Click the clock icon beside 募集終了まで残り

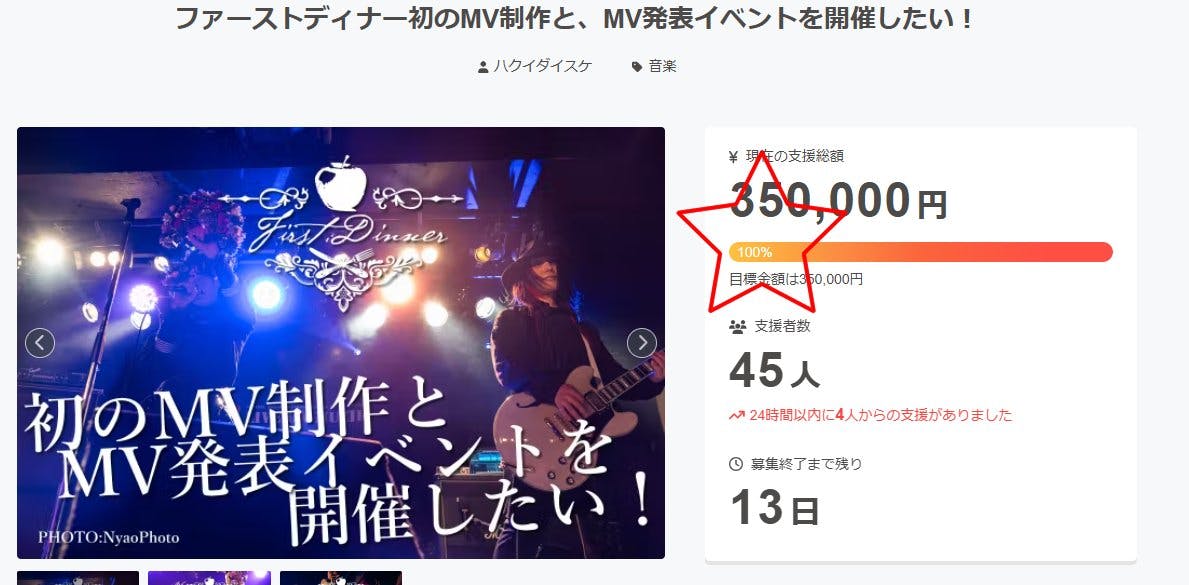[x=736, y=464]
